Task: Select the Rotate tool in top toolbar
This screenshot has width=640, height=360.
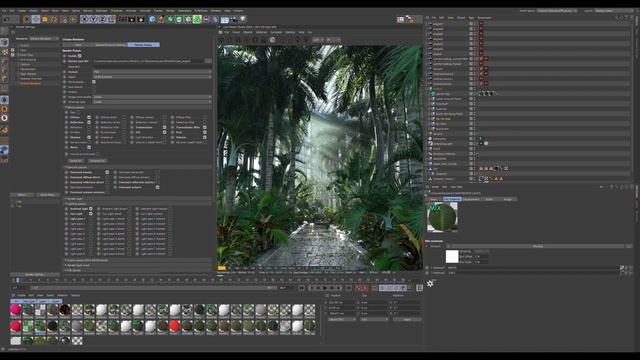Action: pos(54,19)
